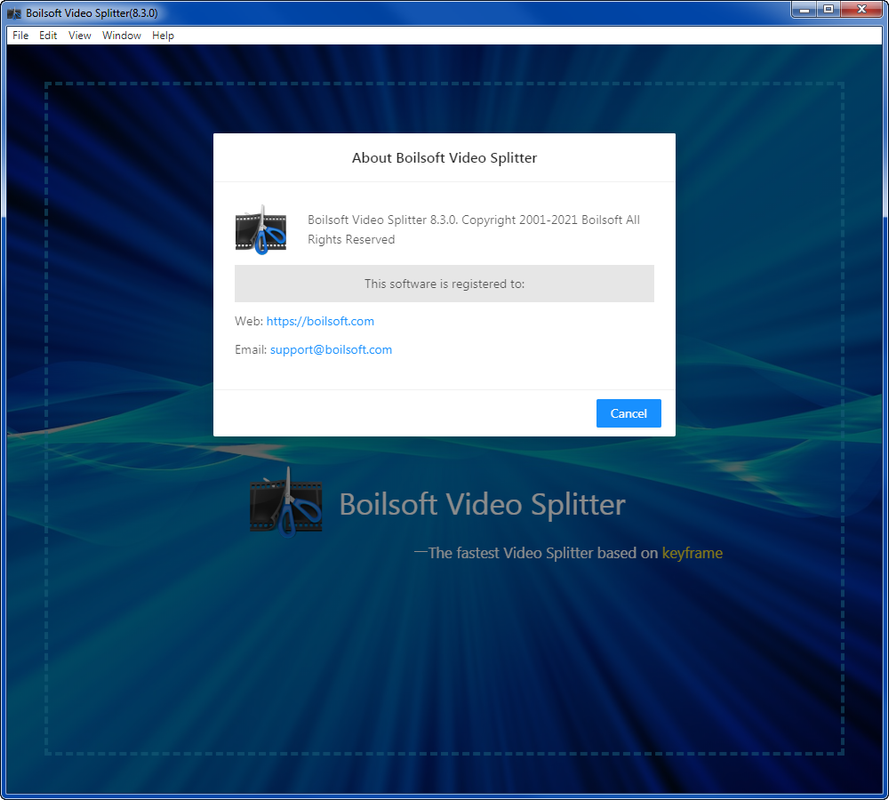Minimize the Boilsoft Video Splitter window
The width and height of the screenshot is (889, 800).
tap(804, 10)
